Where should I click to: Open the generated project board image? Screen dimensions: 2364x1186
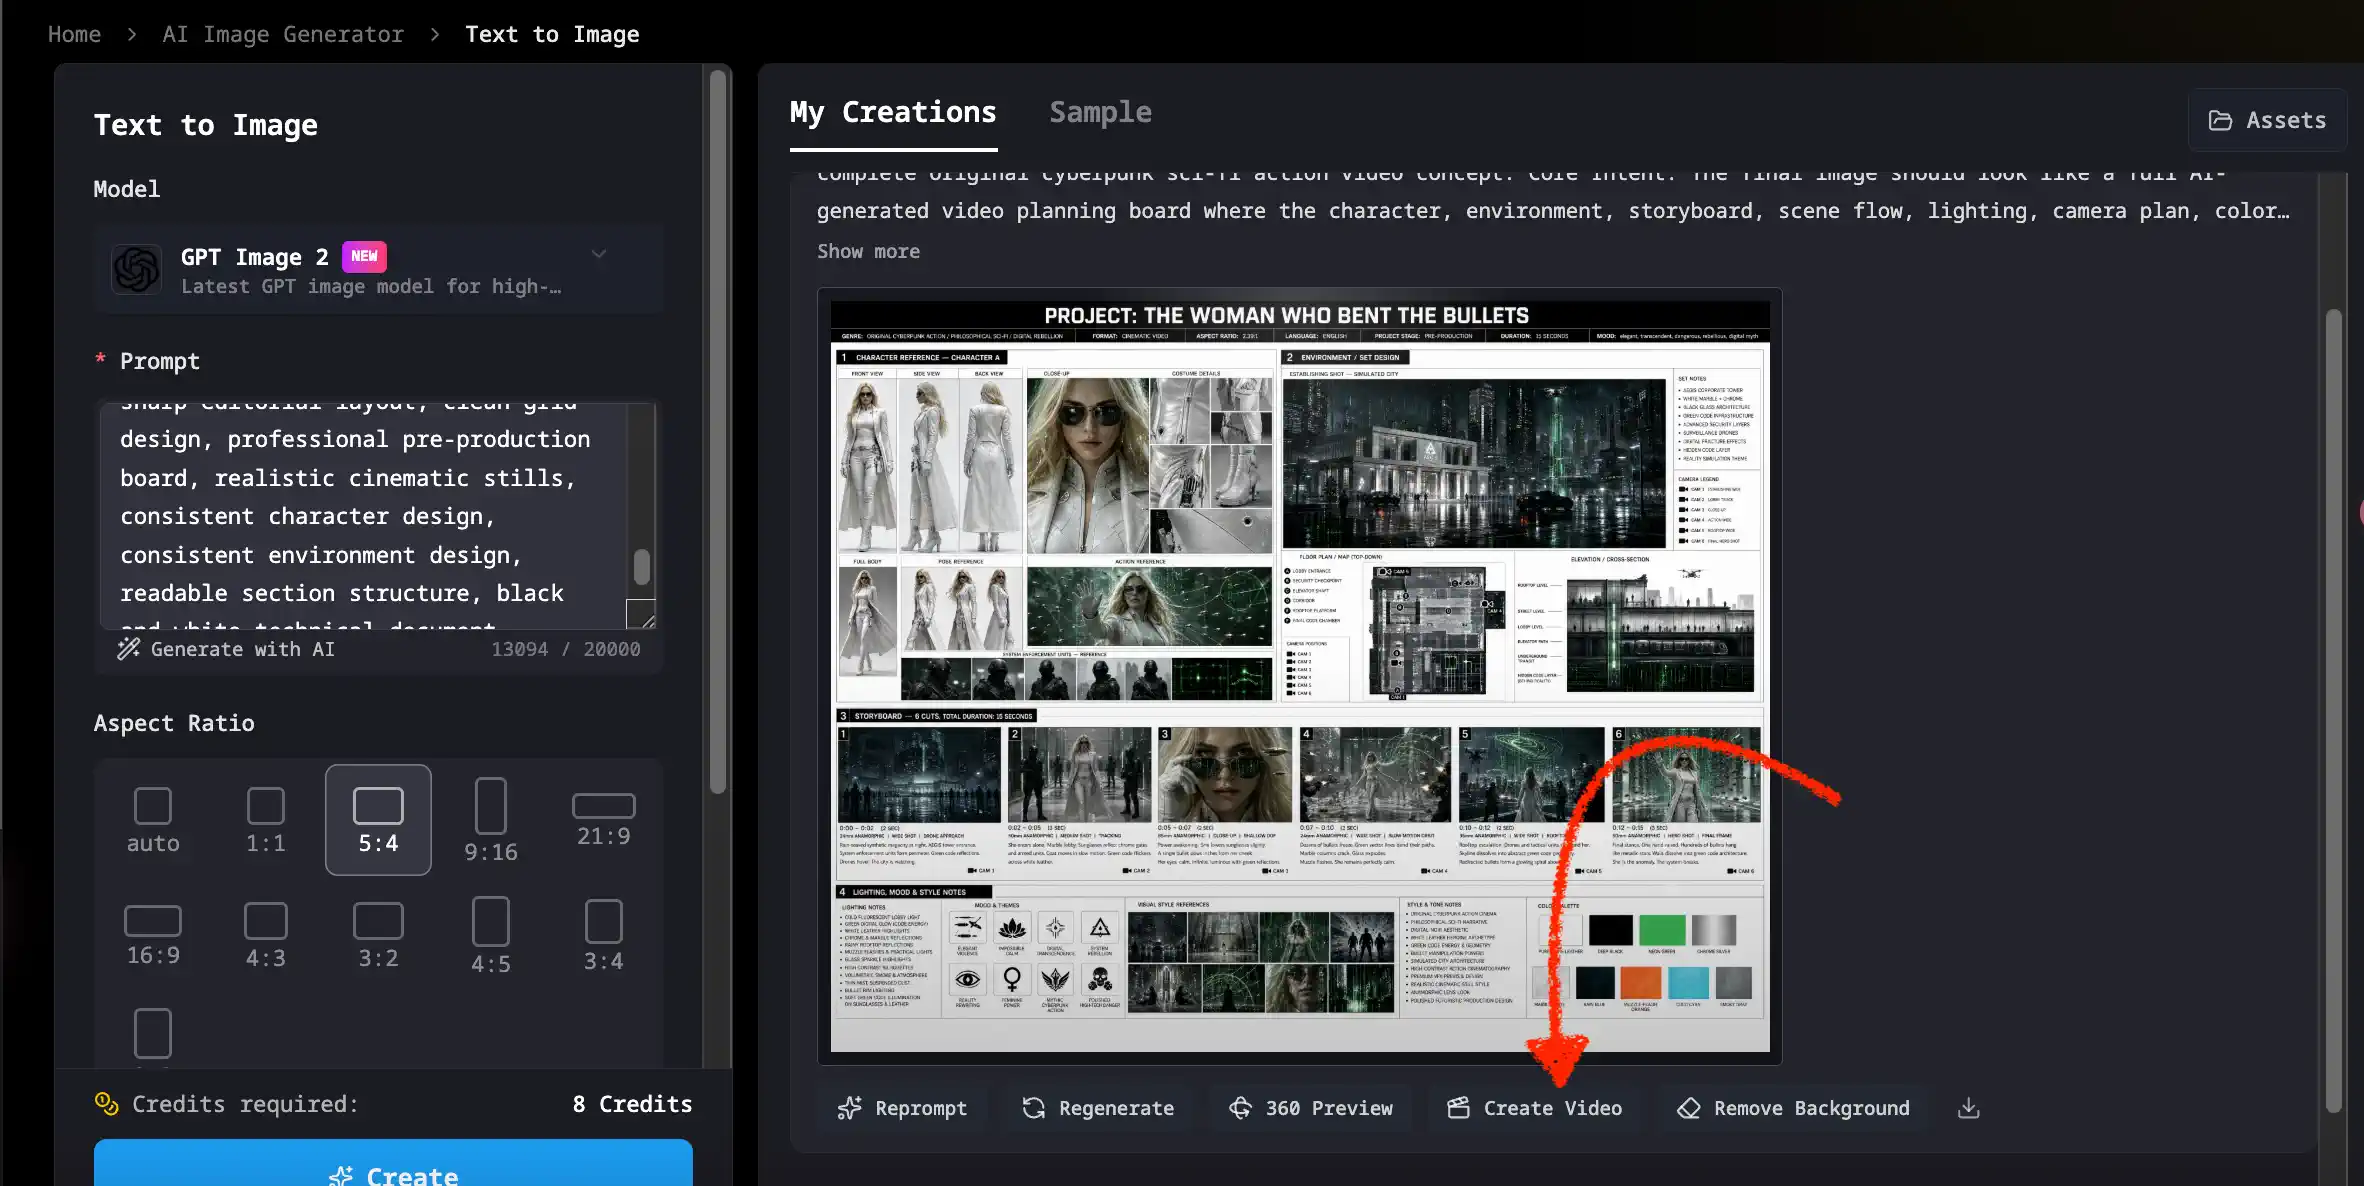pyautogui.click(x=1299, y=676)
